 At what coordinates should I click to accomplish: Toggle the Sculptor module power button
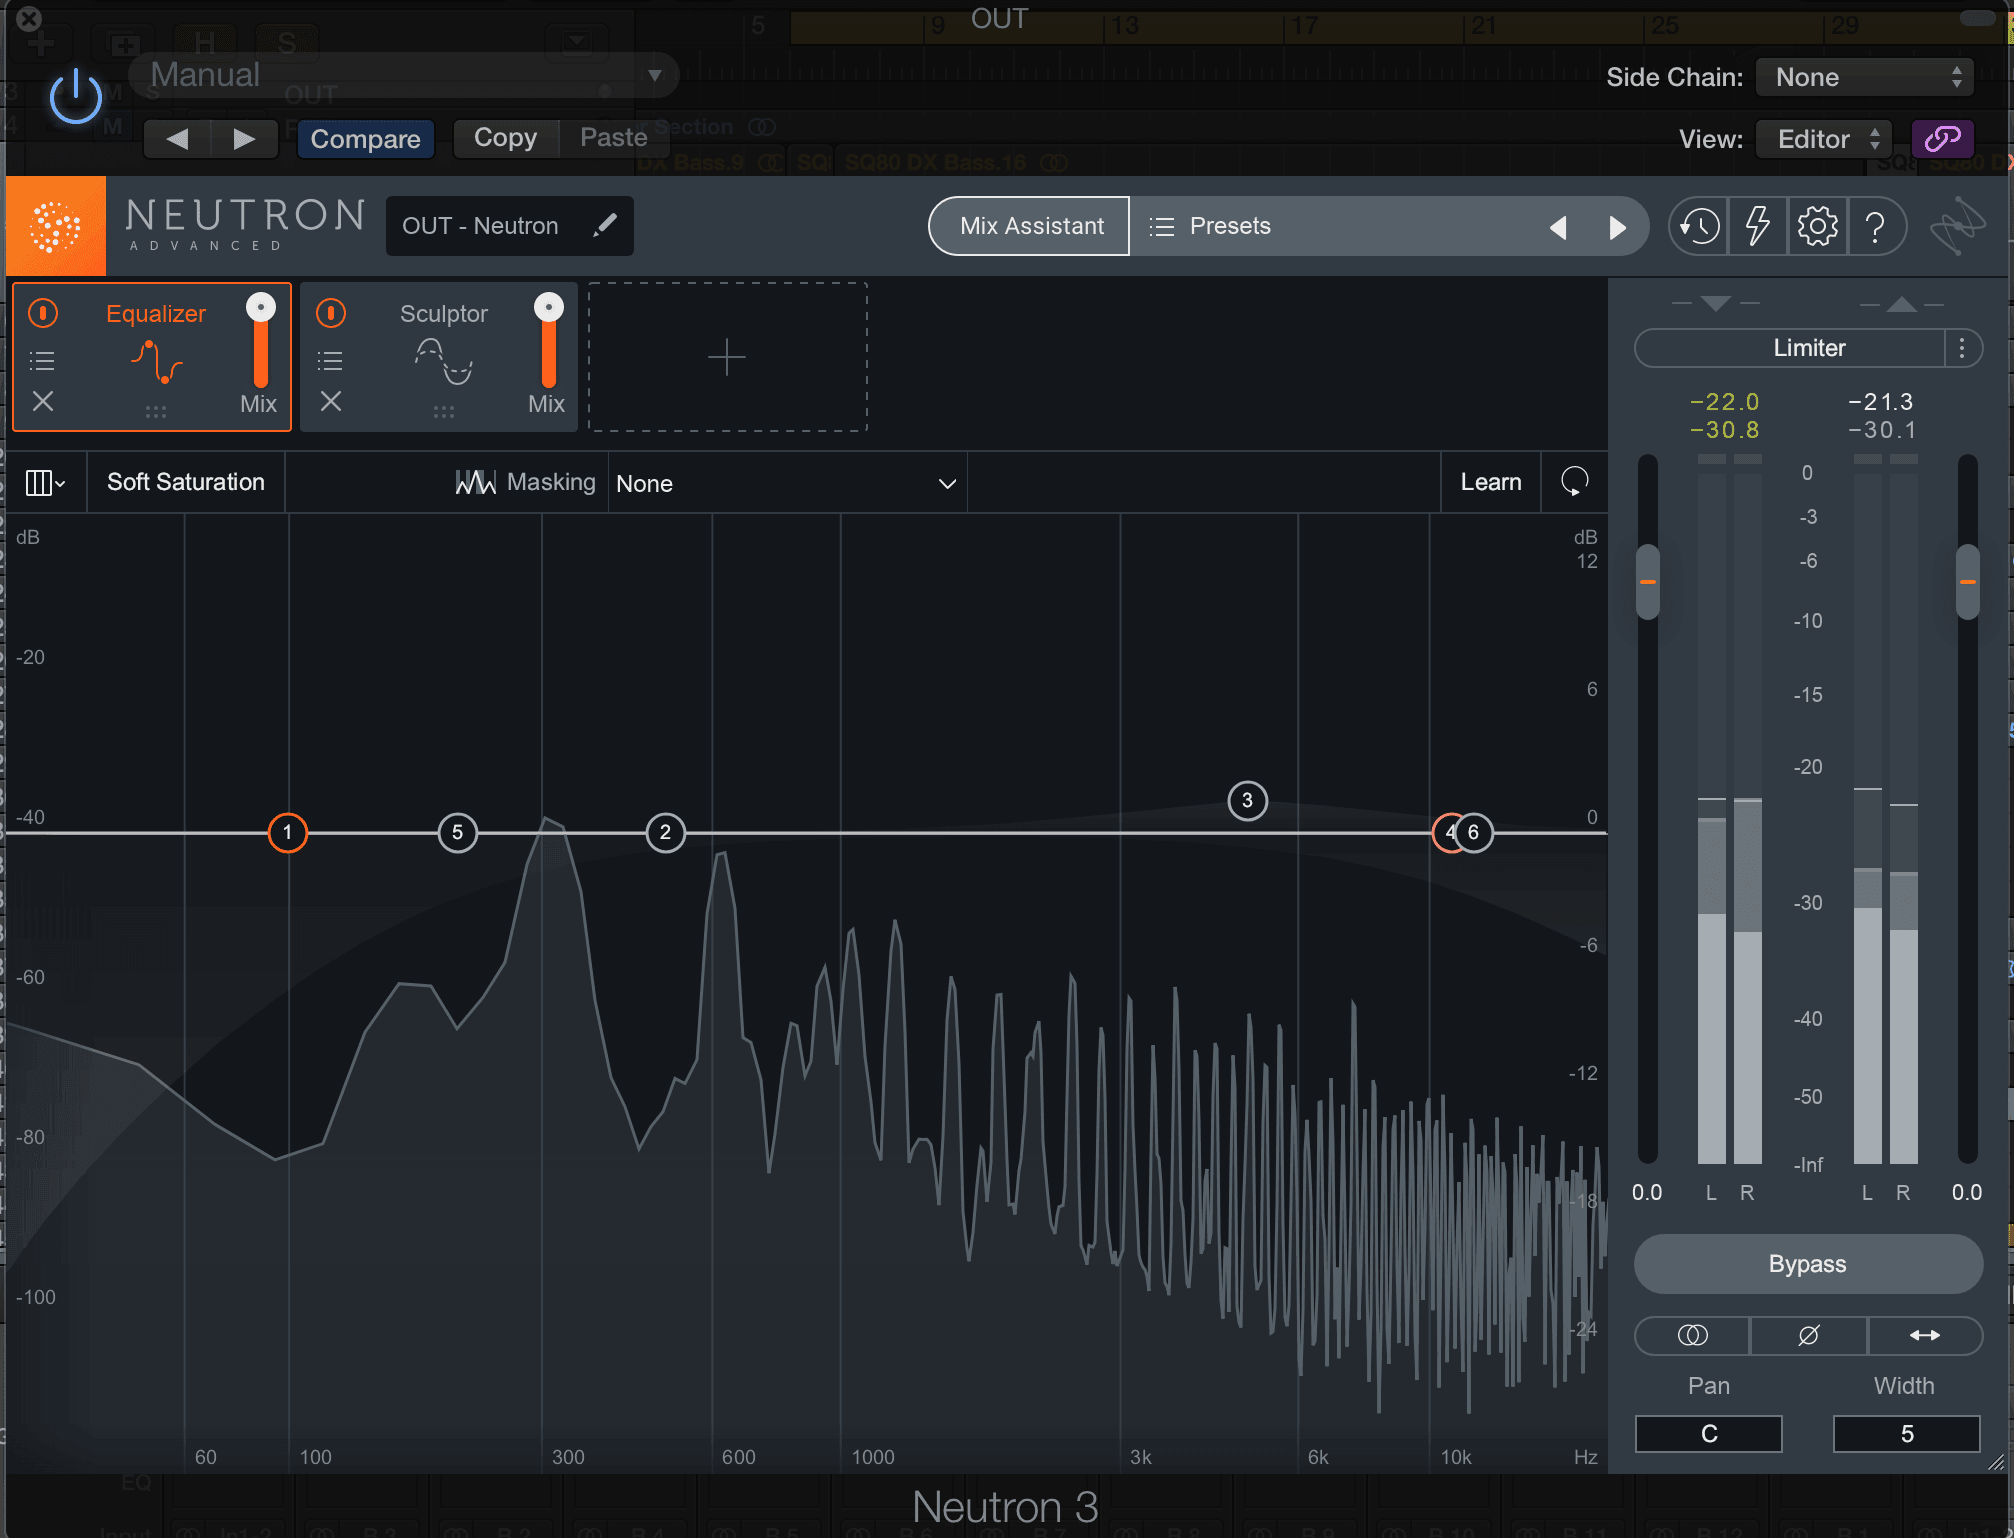click(331, 313)
